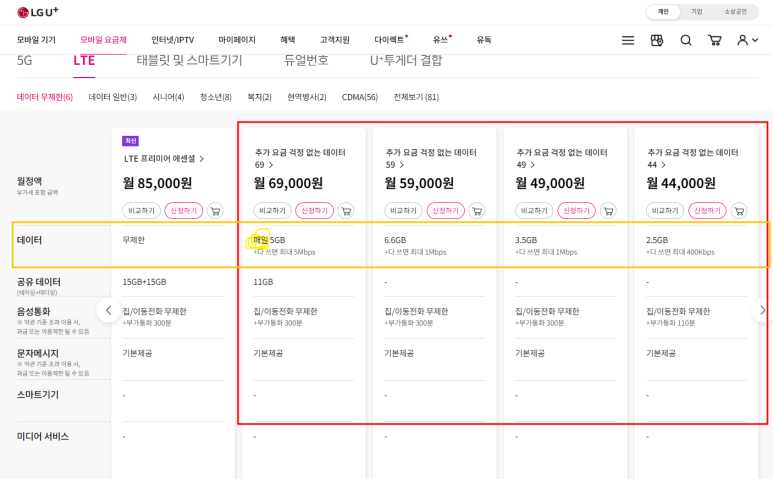Screen dimensions: 773x479
Task: Click the LG U+ logo
Action: [37, 12]
